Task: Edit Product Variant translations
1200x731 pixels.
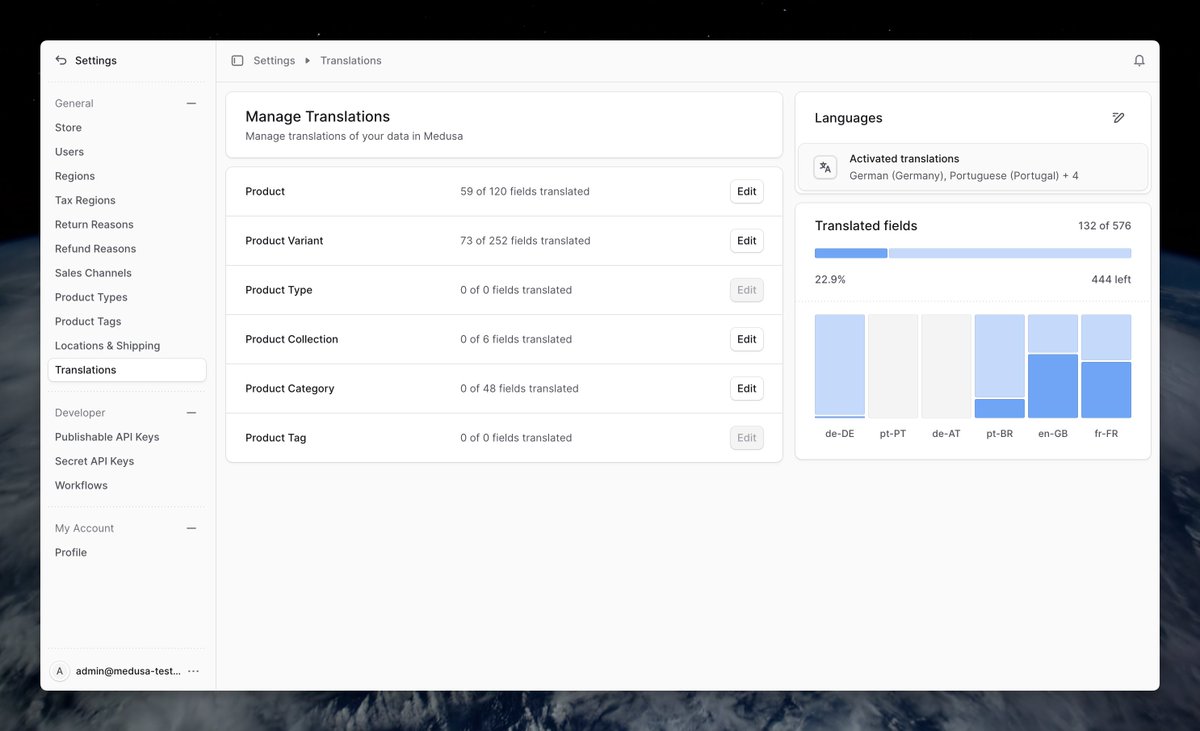Action: click(747, 241)
